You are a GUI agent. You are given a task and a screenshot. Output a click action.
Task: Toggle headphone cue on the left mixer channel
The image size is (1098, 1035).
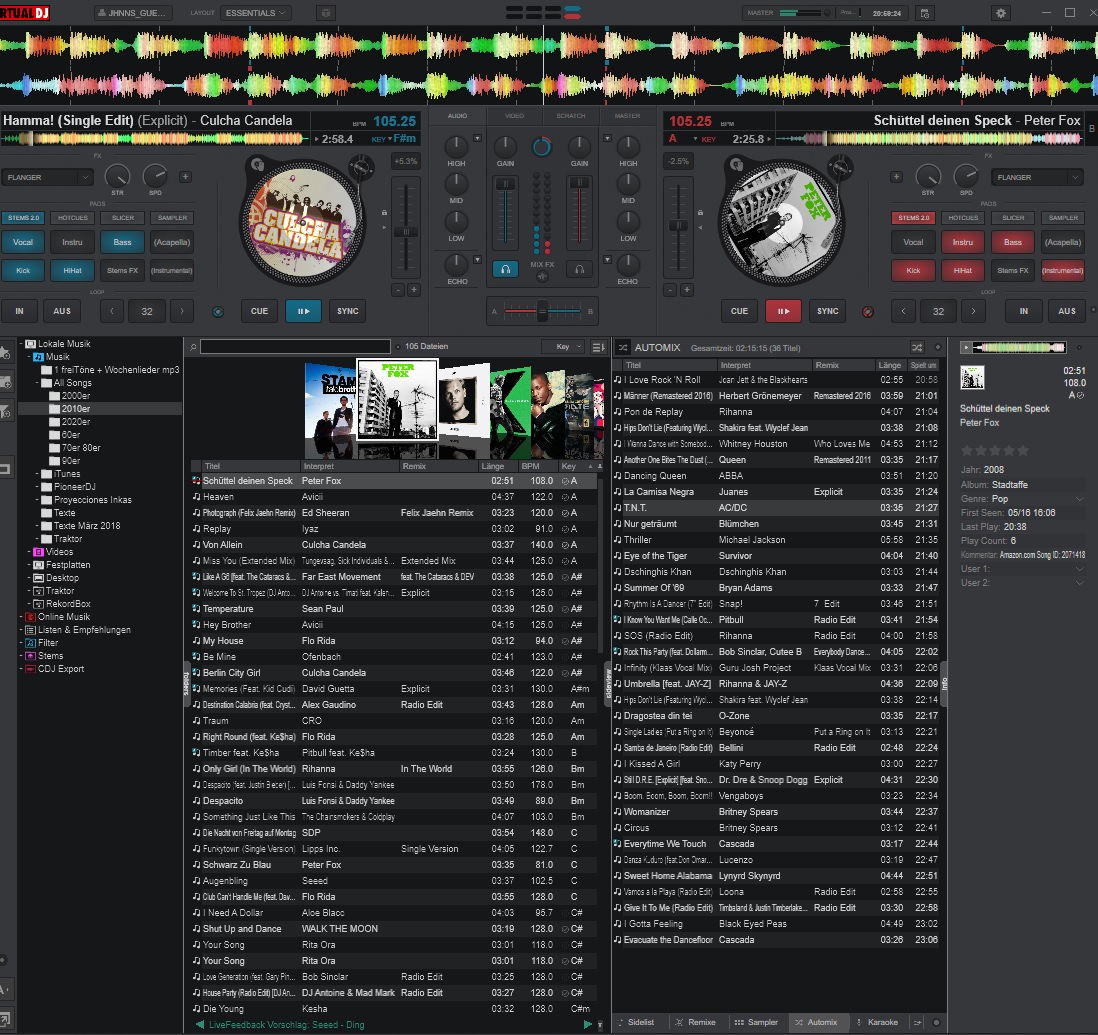click(x=505, y=269)
